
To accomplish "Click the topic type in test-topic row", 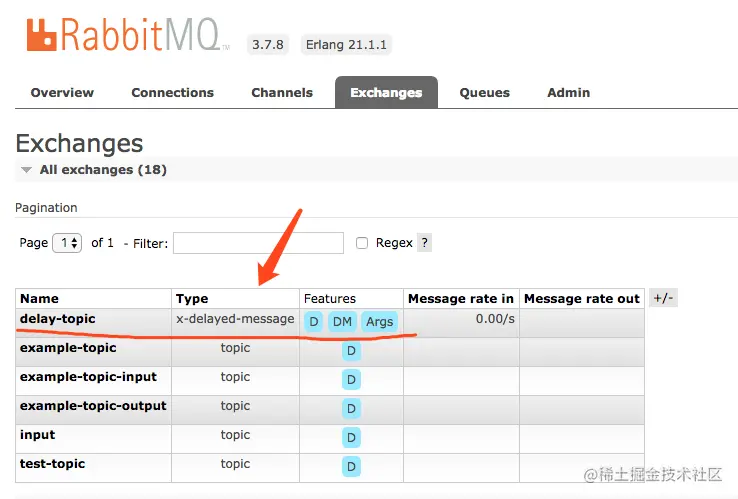I will (x=235, y=464).
